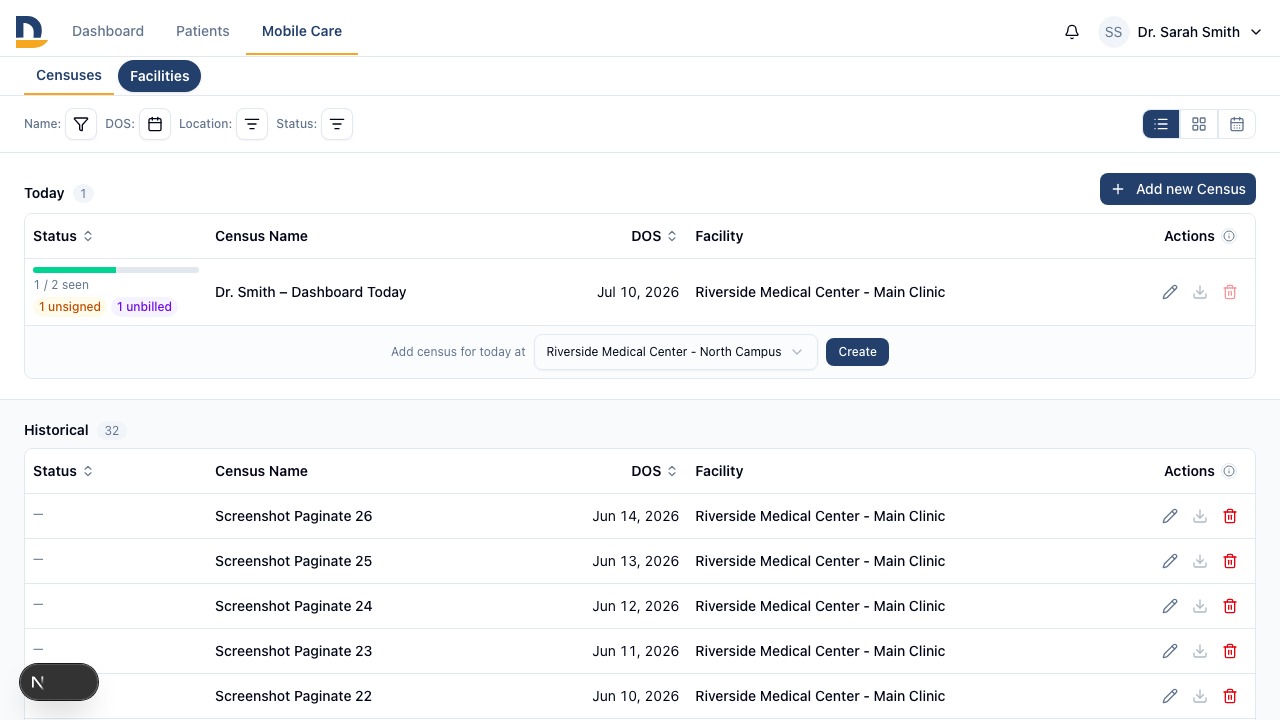Delete the Dr. Smith – Dashboard Today census
The image size is (1280, 720).
pos(1230,292)
